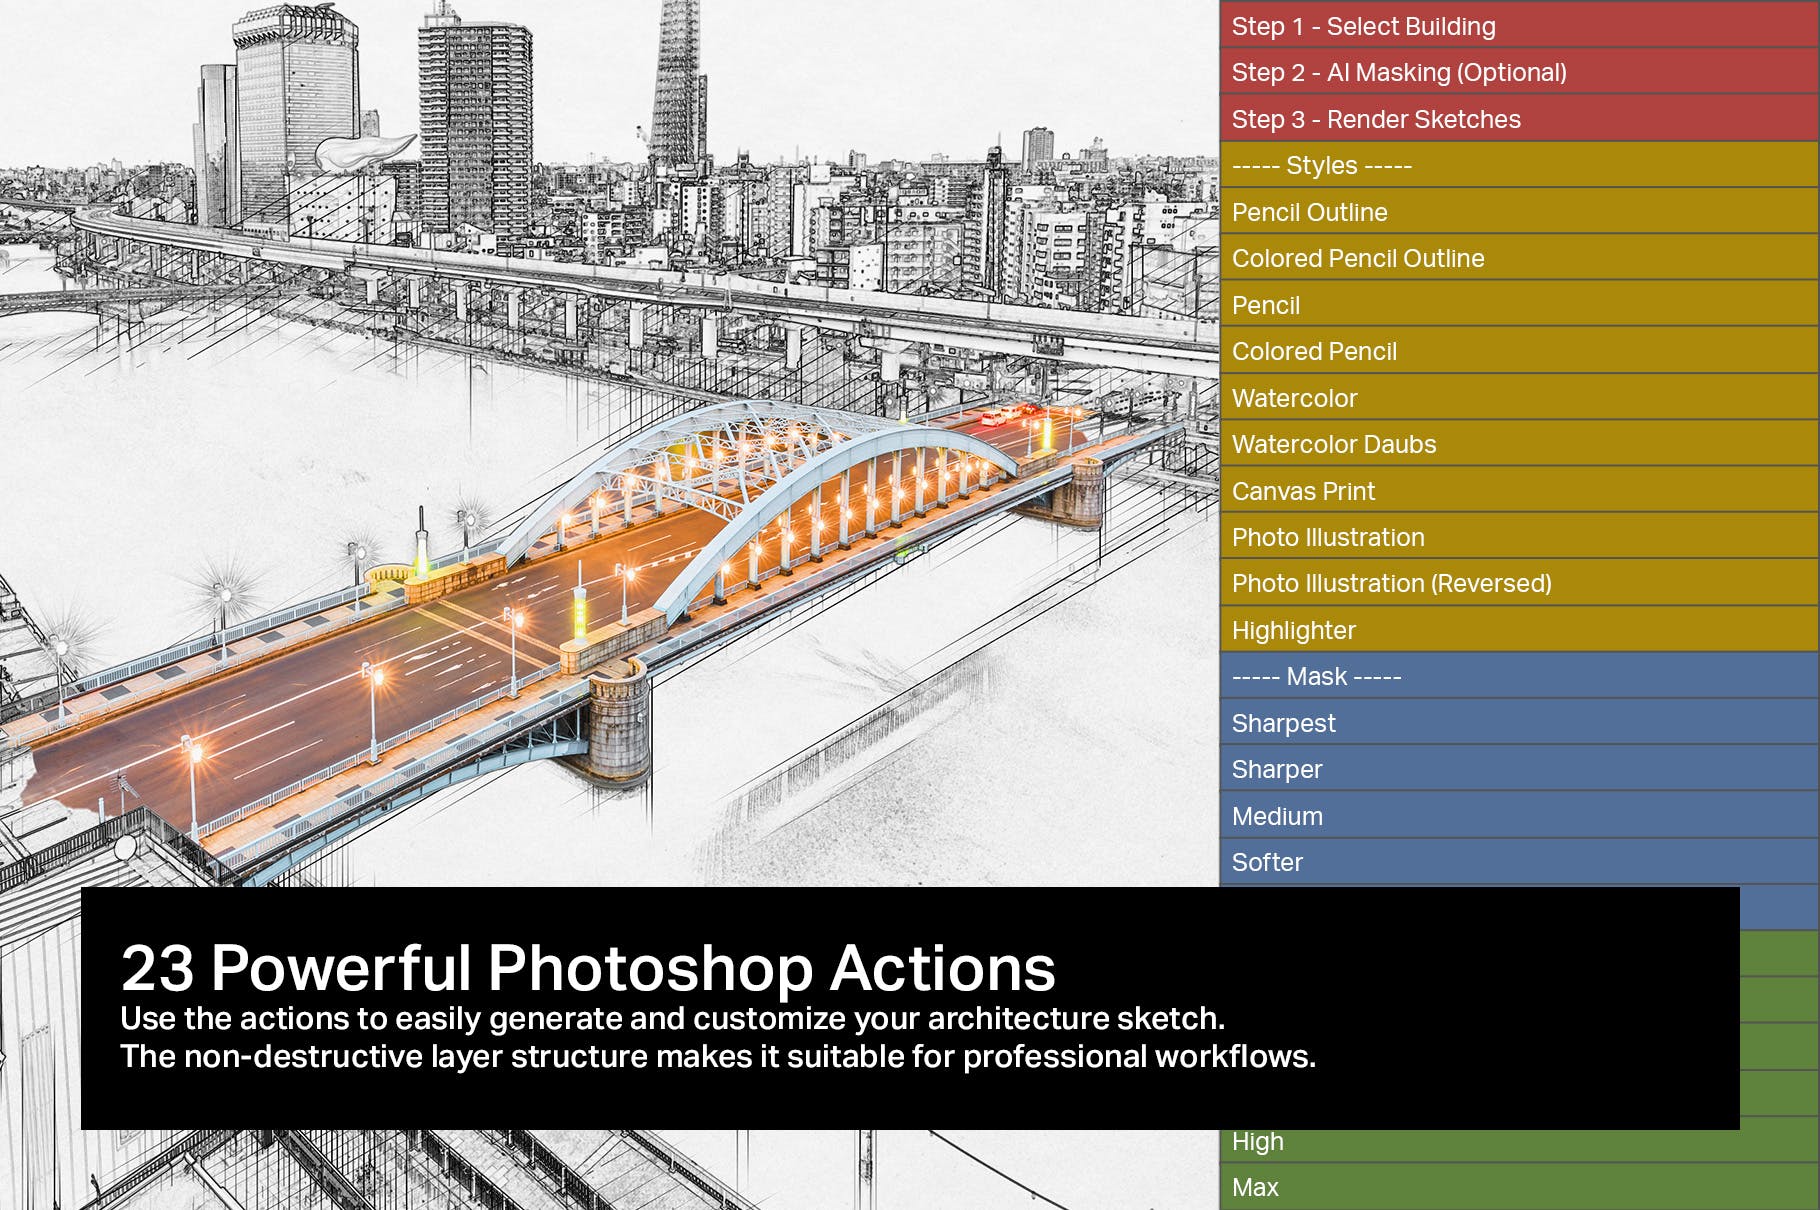Run the Step 2 - AI Masking action

1500,73
